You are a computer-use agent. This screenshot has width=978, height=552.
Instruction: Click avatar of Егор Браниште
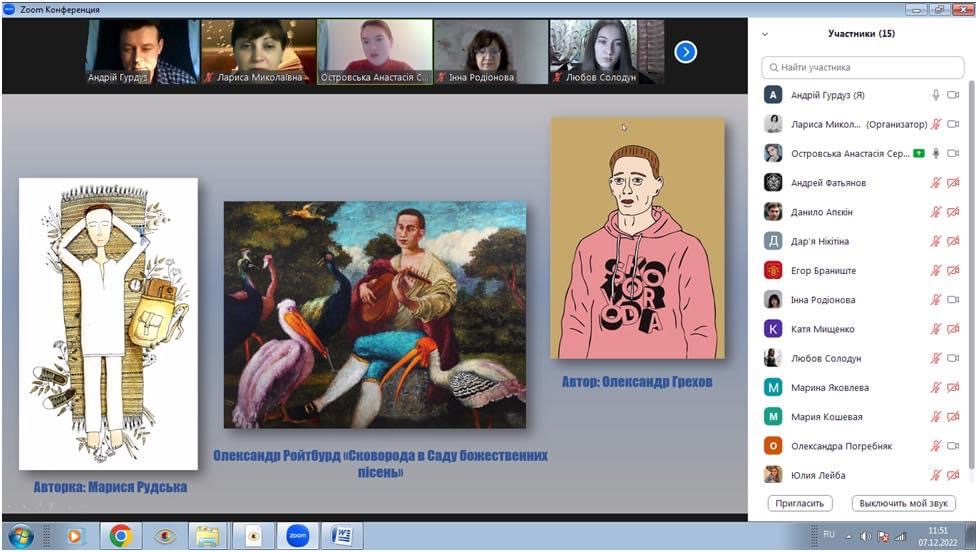tap(773, 271)
